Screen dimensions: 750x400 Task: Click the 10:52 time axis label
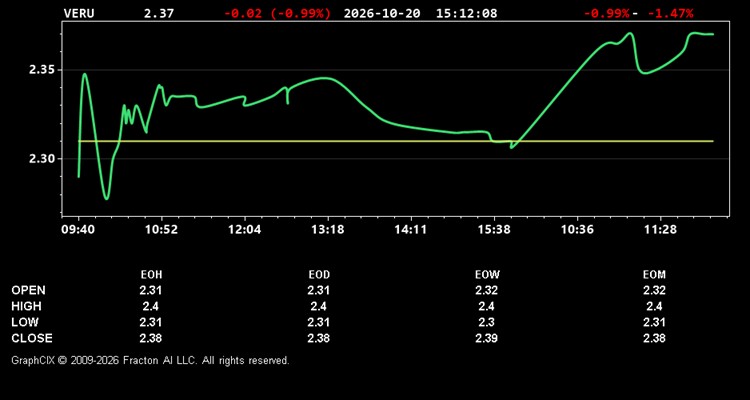click(x=162, y=230)
